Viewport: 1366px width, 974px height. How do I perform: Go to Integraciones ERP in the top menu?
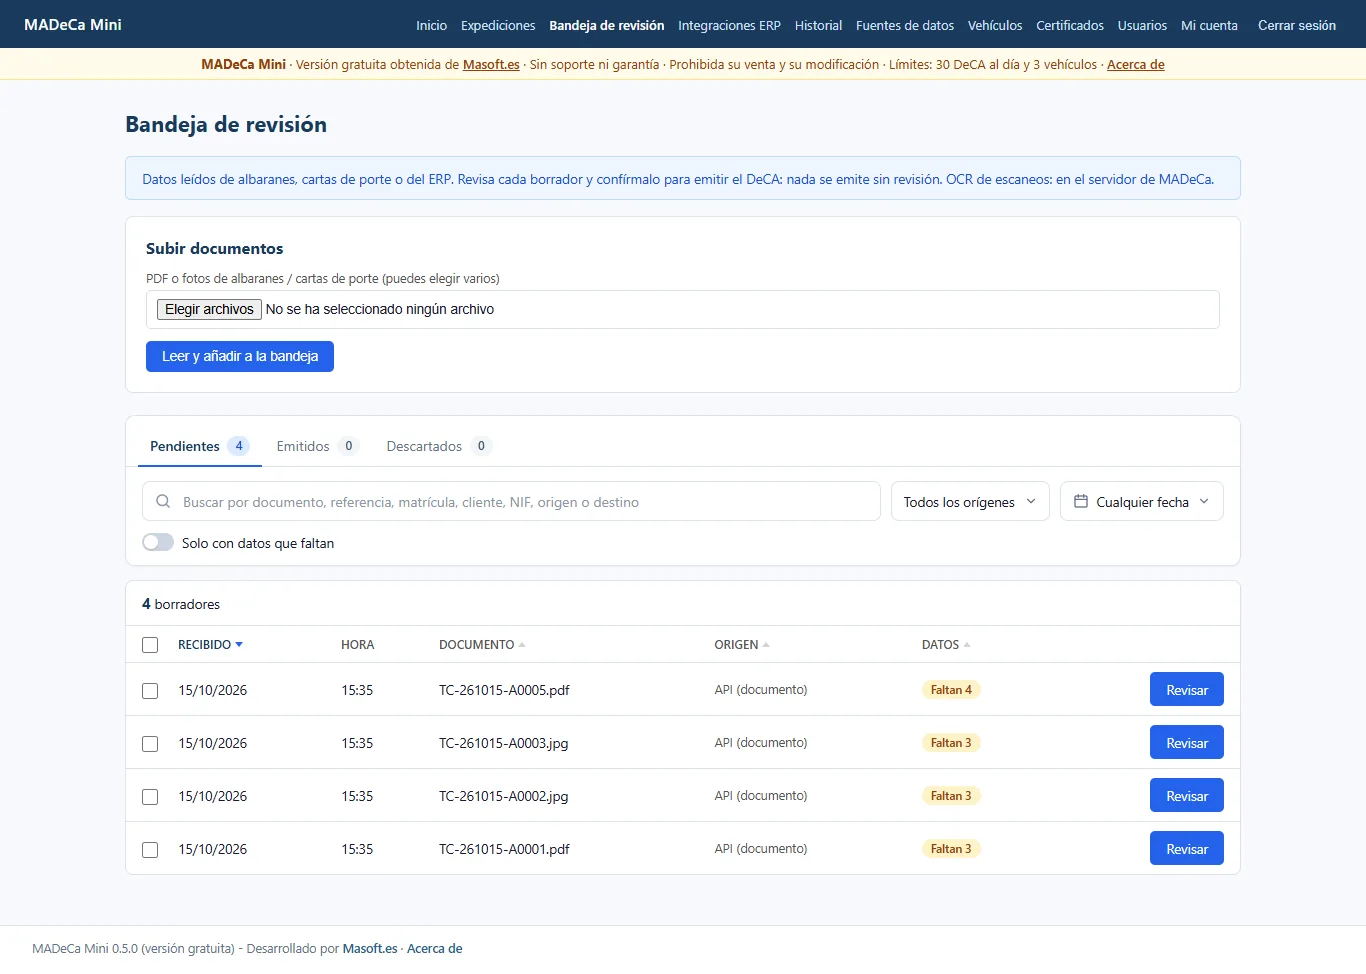pos(729,25)
